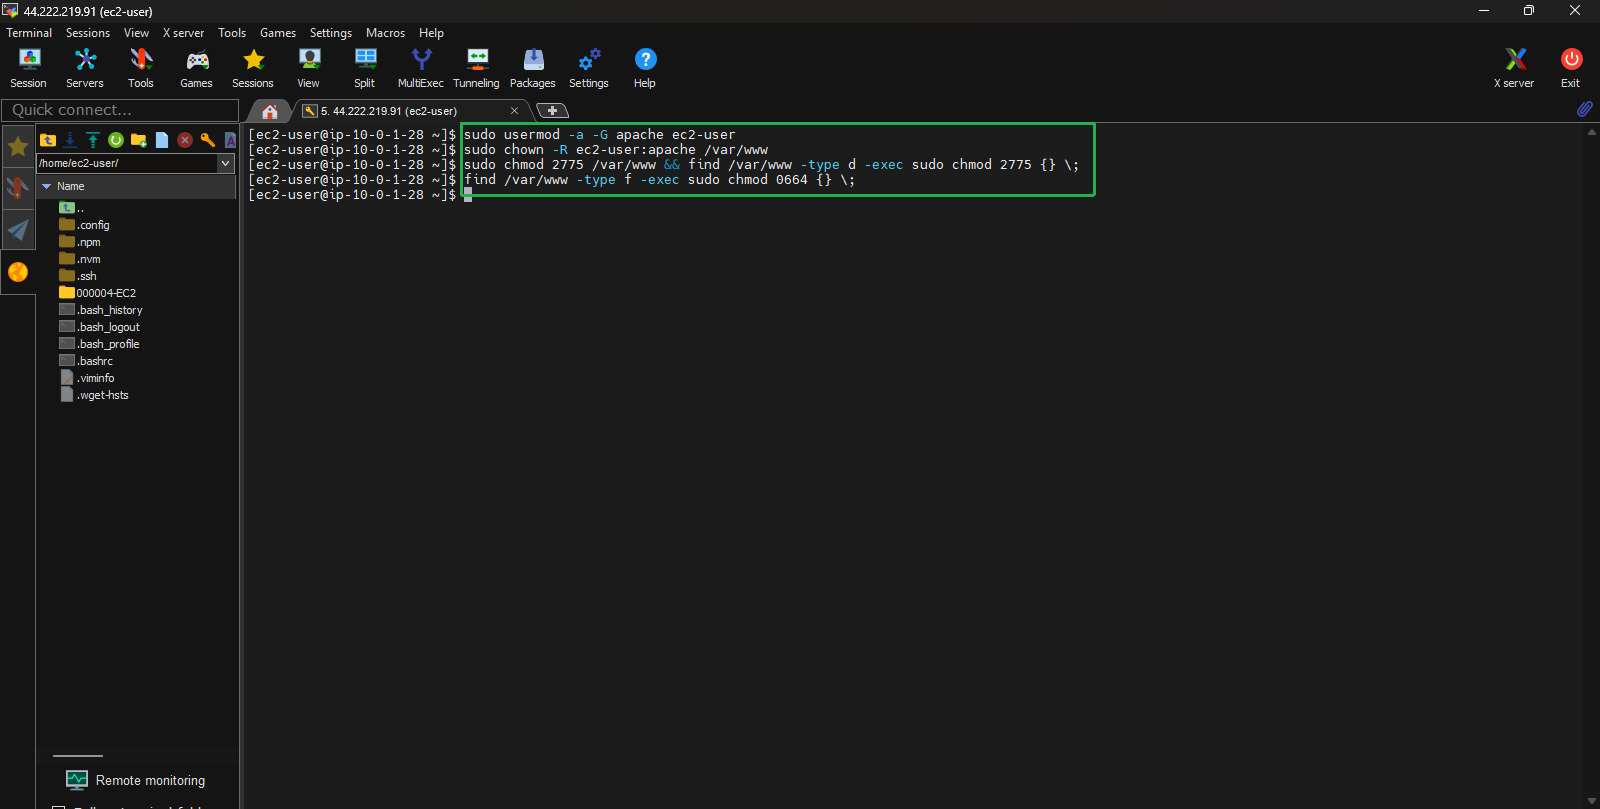Screen dimensions: 1600x809
Task: Open the Sessions star toolbar icon
Action: point(253,68)
